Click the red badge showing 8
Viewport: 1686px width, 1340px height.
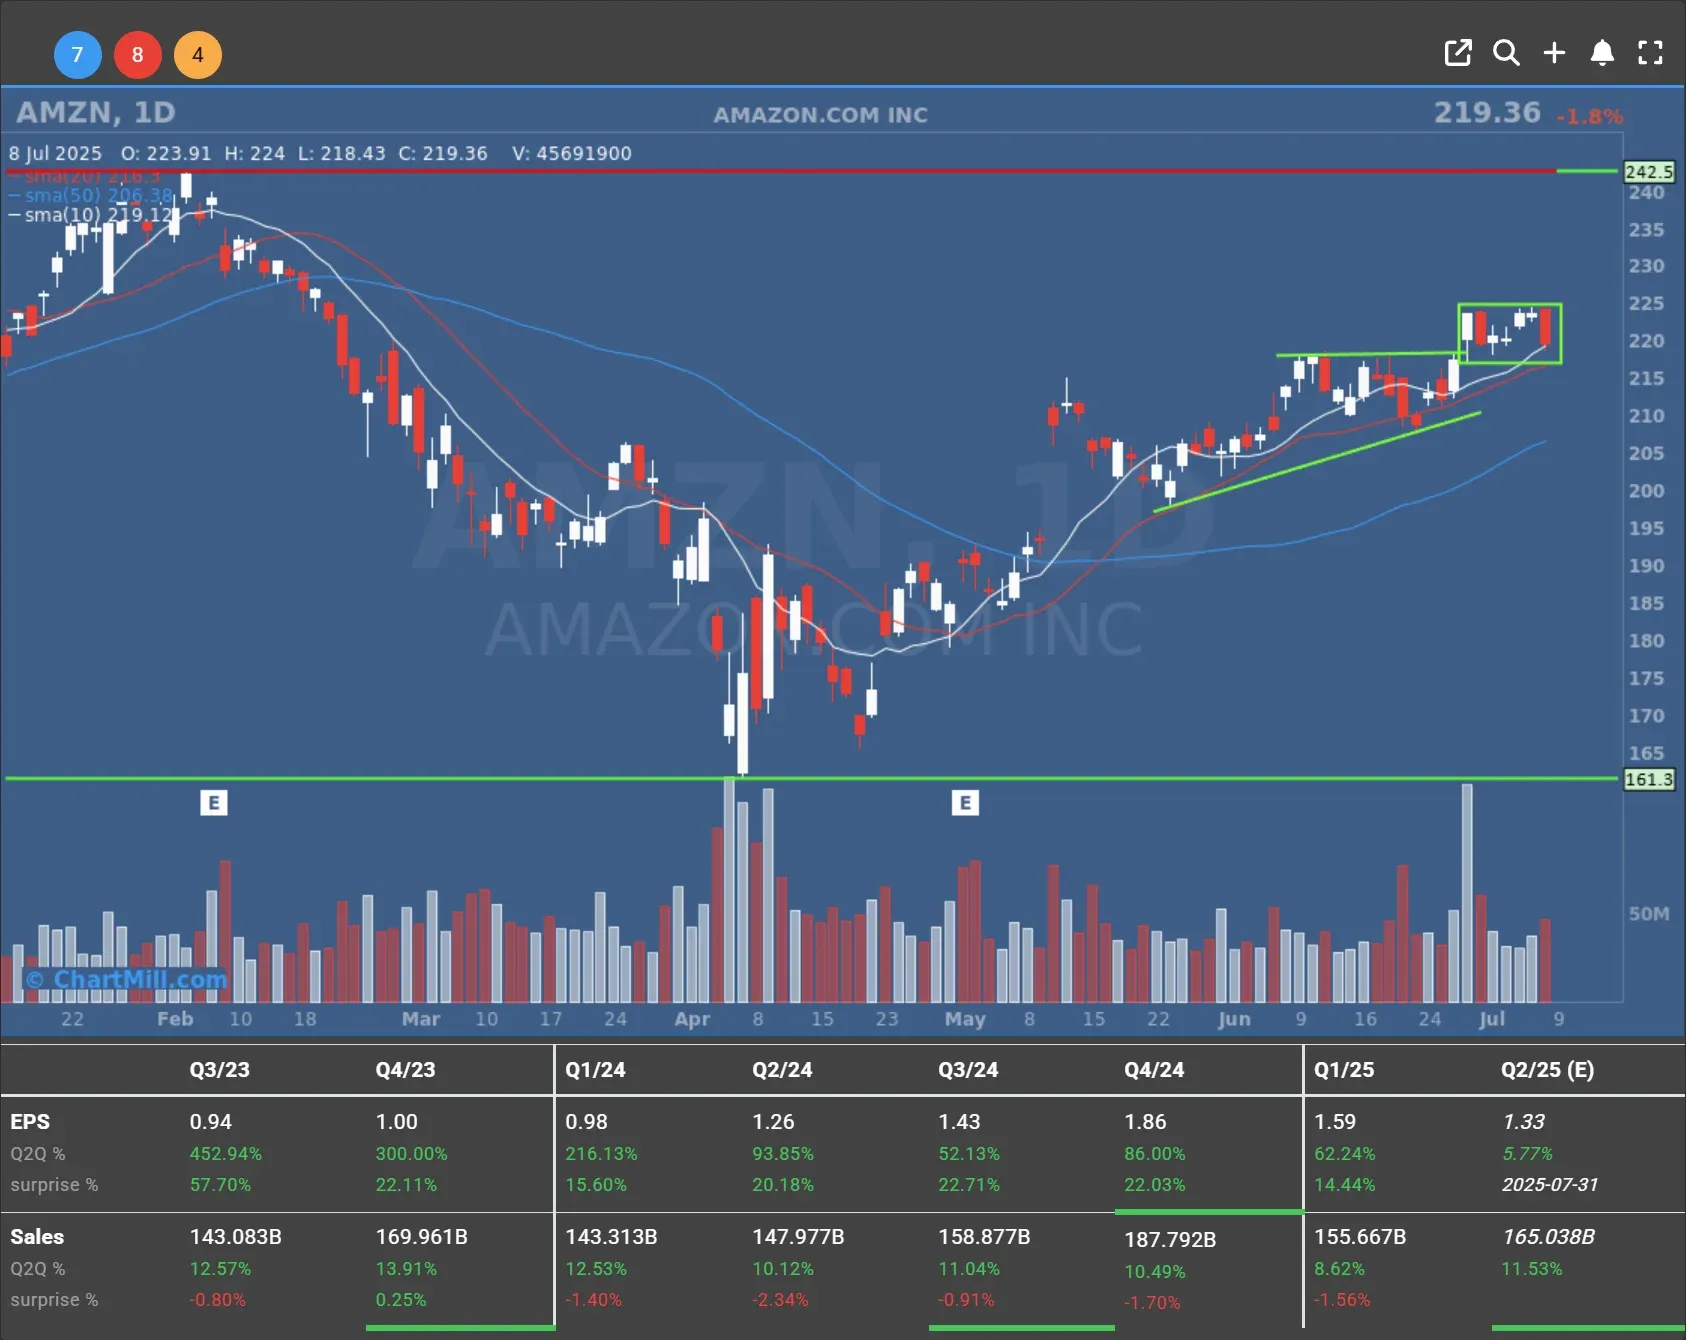tap(137, 55)
